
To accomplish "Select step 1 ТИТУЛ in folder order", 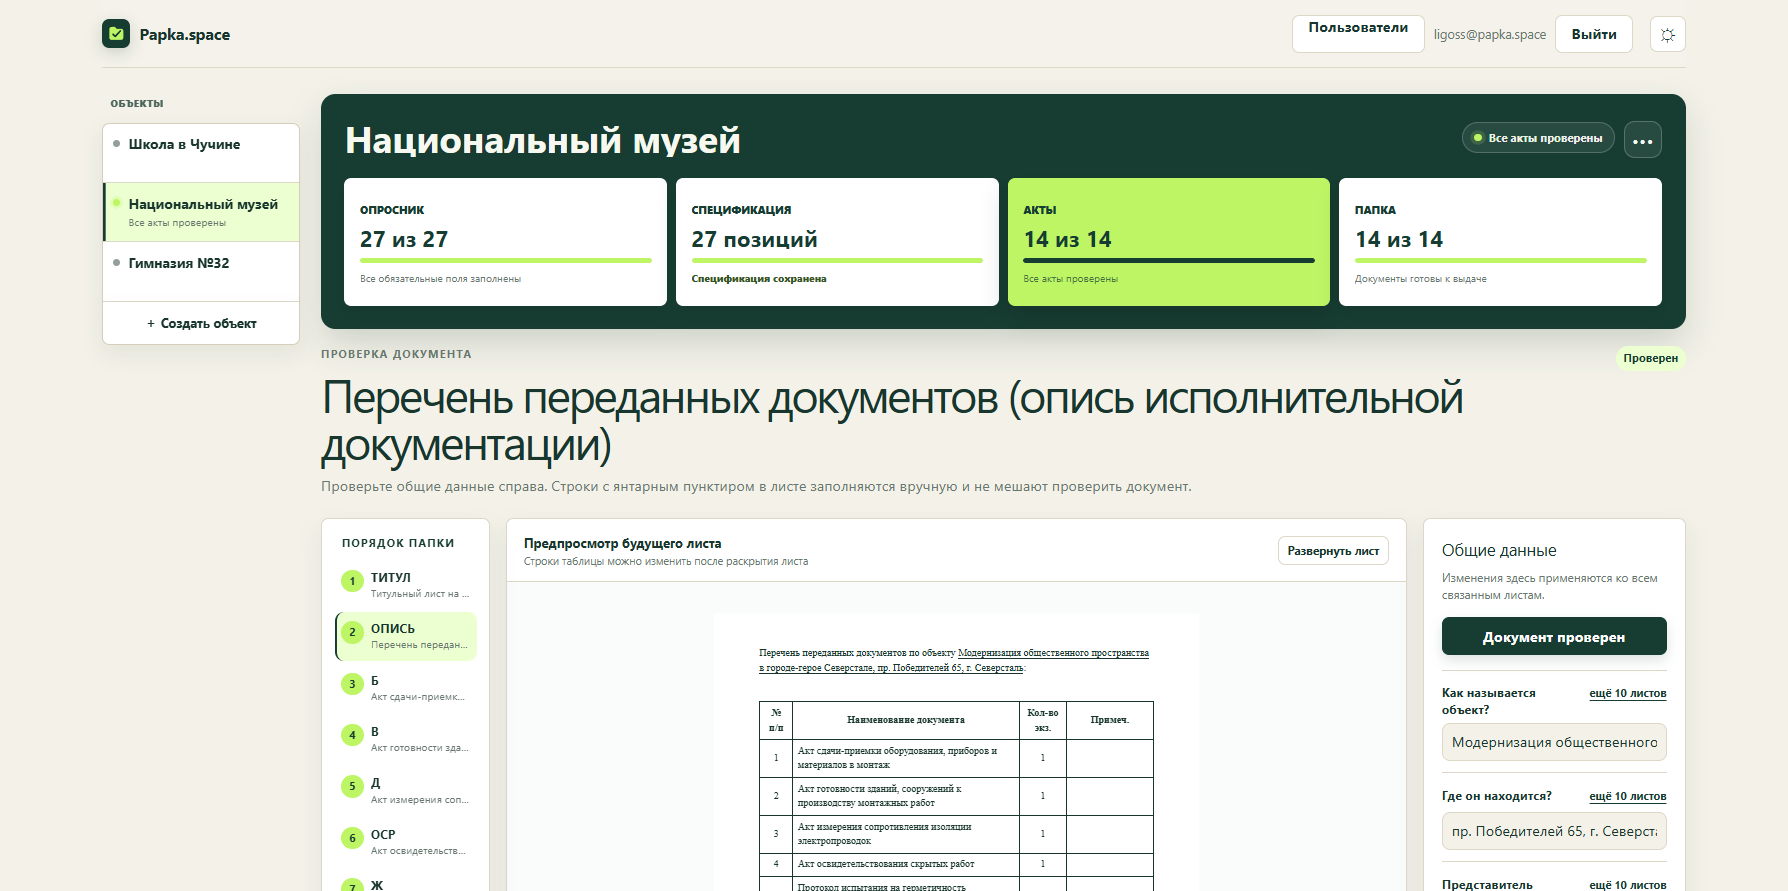I will click(406, 584).
